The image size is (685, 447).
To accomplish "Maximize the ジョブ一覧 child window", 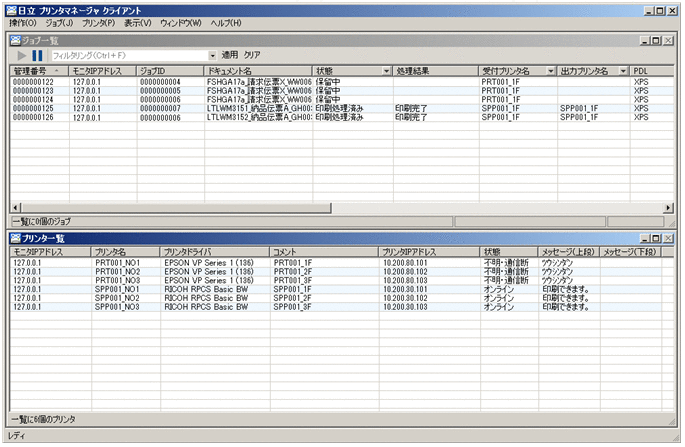I will (x=656, y=41).
